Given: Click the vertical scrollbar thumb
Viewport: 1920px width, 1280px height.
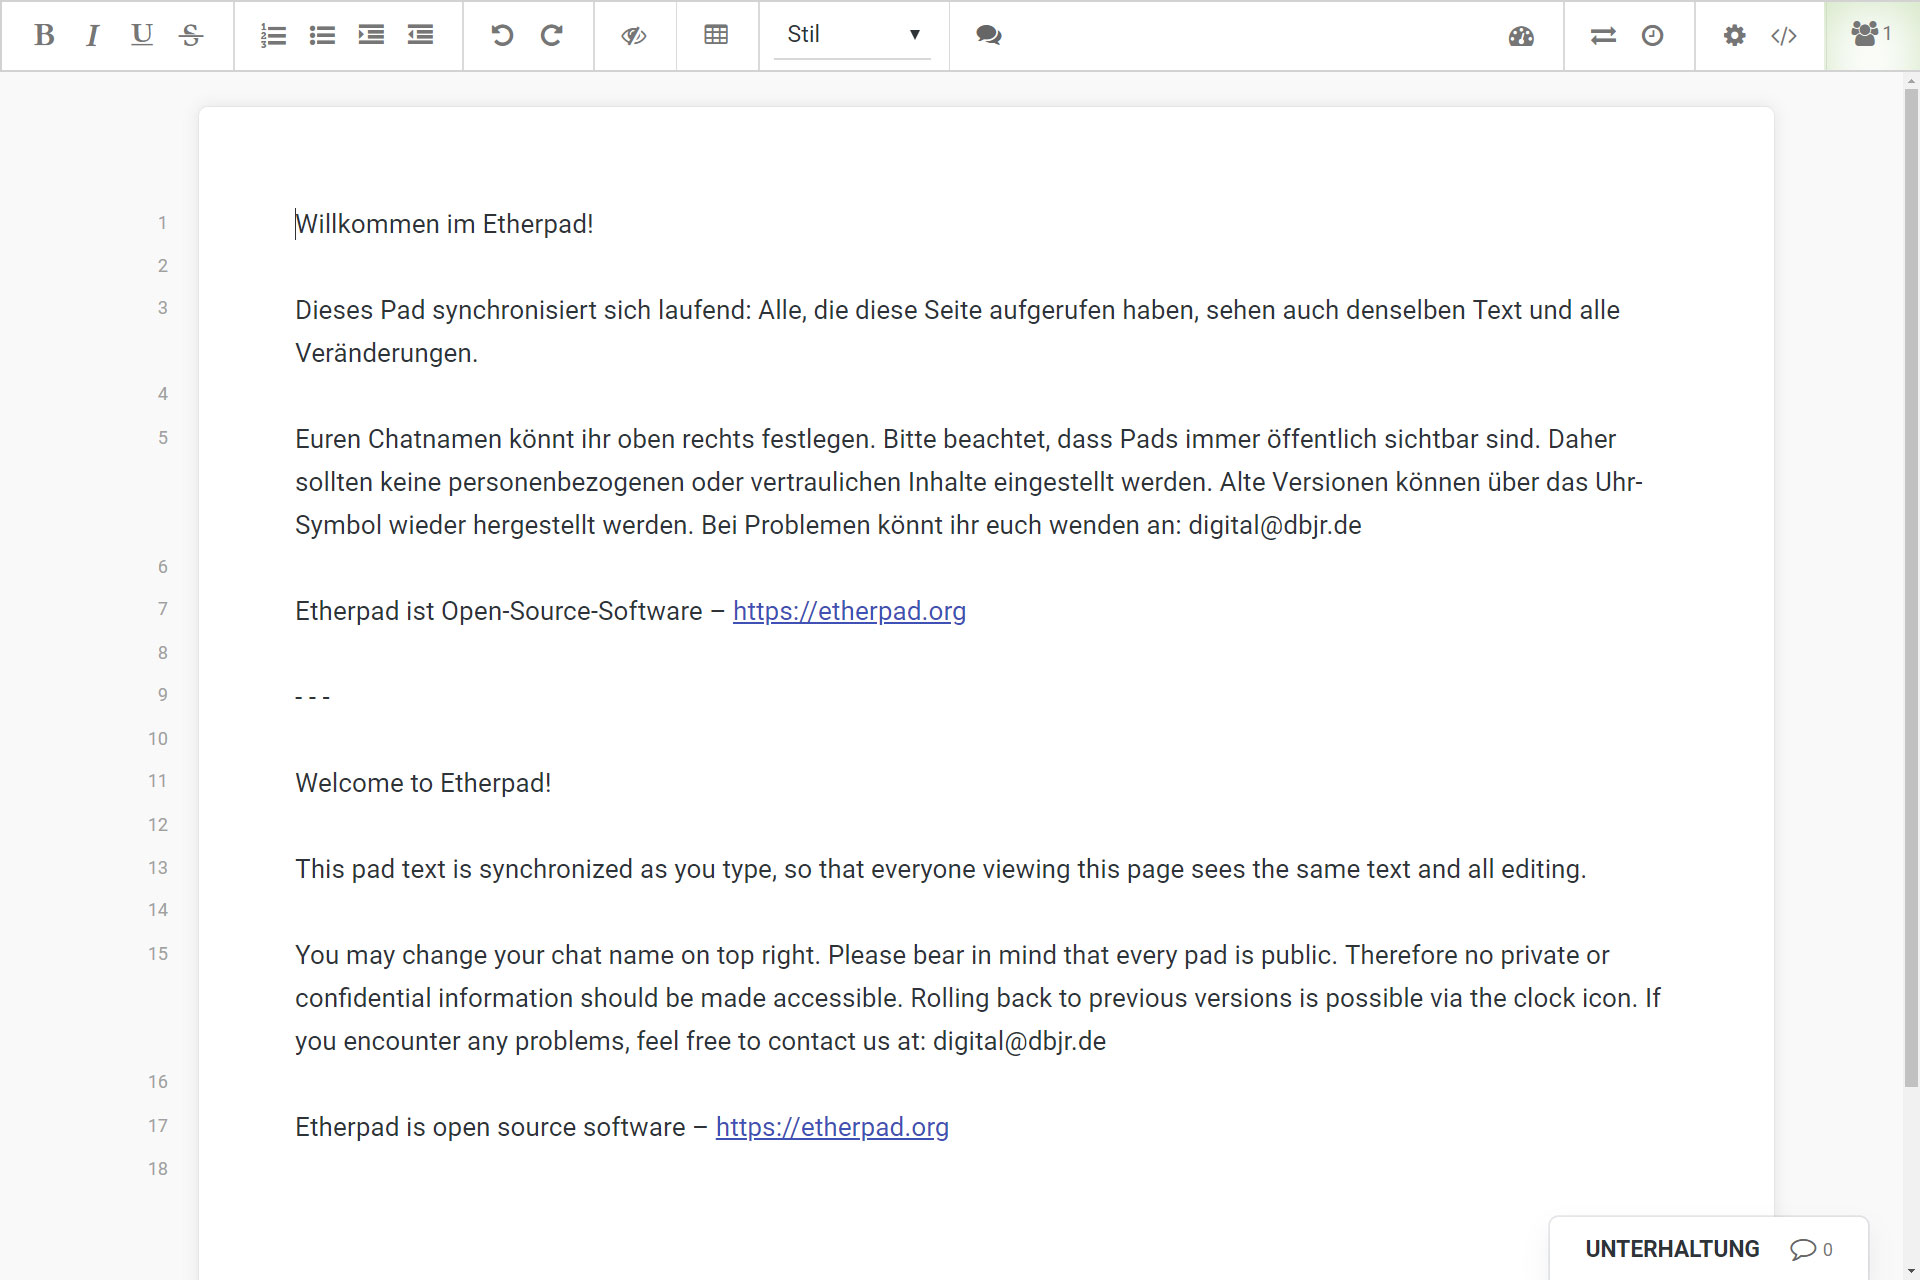Looking at the screenshot, I should (x=1911, y=588).
